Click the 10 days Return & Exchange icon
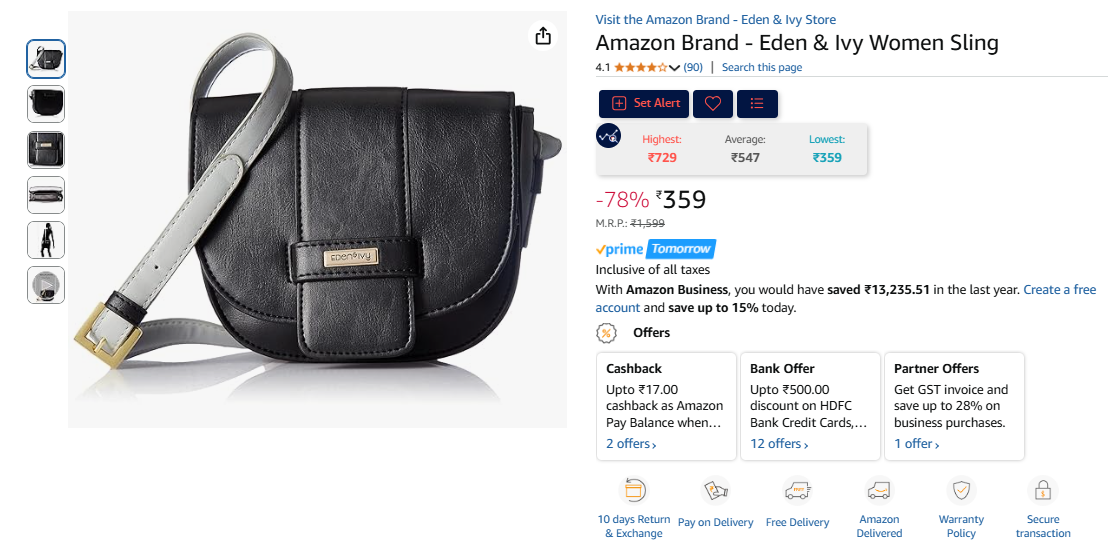Screen dimensions: 1114x546 (633, 490)
